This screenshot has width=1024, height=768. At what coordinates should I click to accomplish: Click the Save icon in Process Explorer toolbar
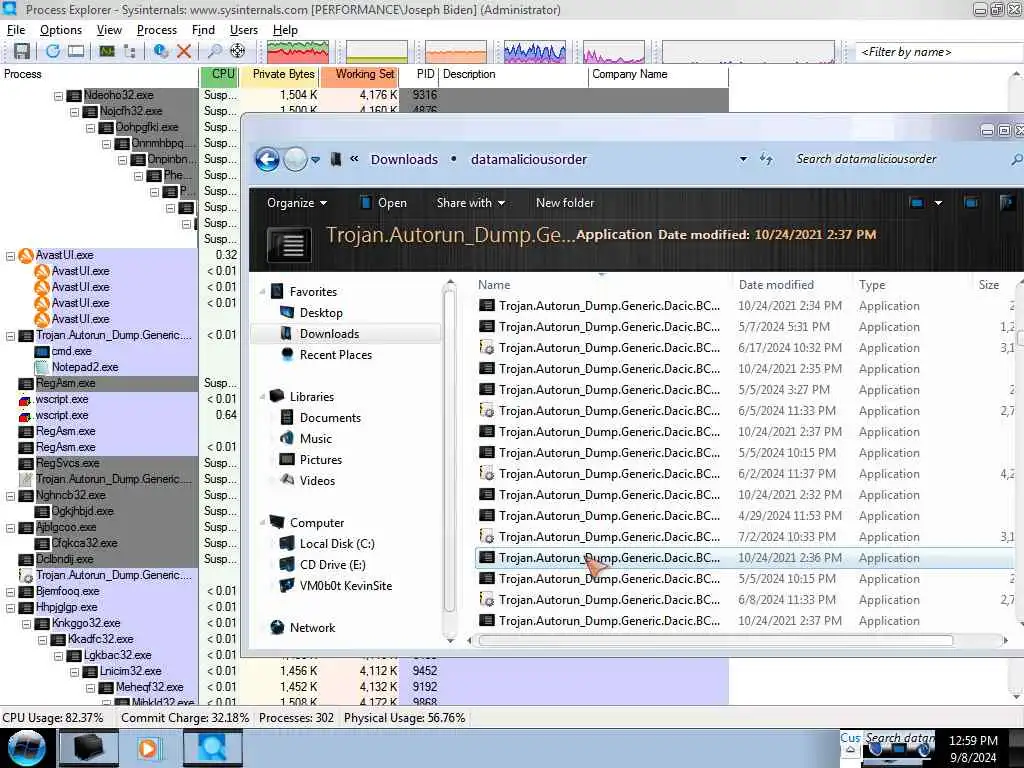pos(22,51)
